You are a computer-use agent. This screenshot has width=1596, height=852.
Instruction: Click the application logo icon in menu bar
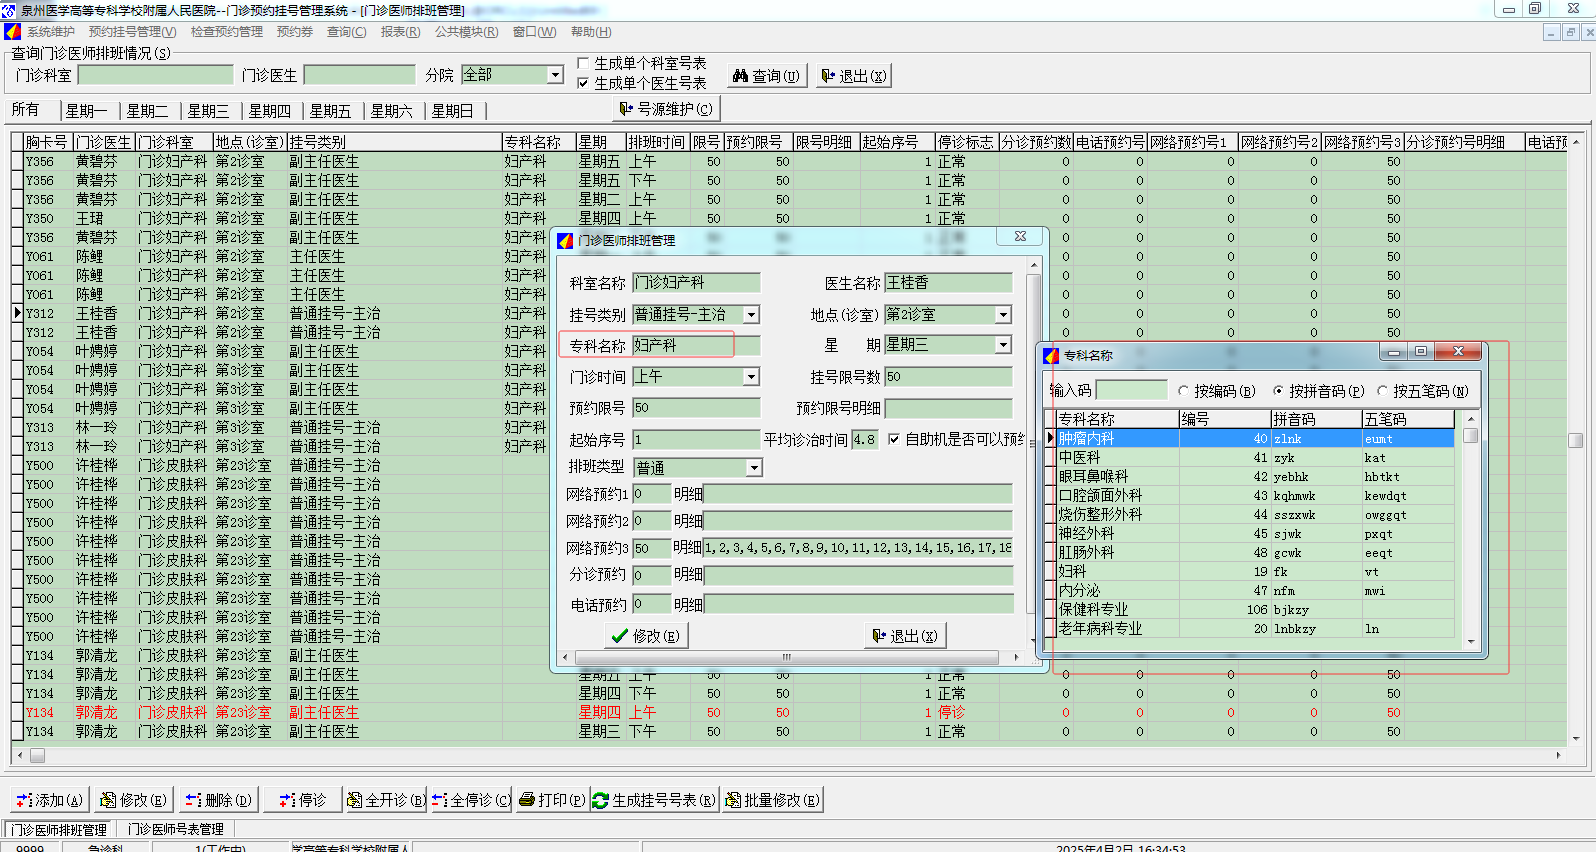point(12,32)
